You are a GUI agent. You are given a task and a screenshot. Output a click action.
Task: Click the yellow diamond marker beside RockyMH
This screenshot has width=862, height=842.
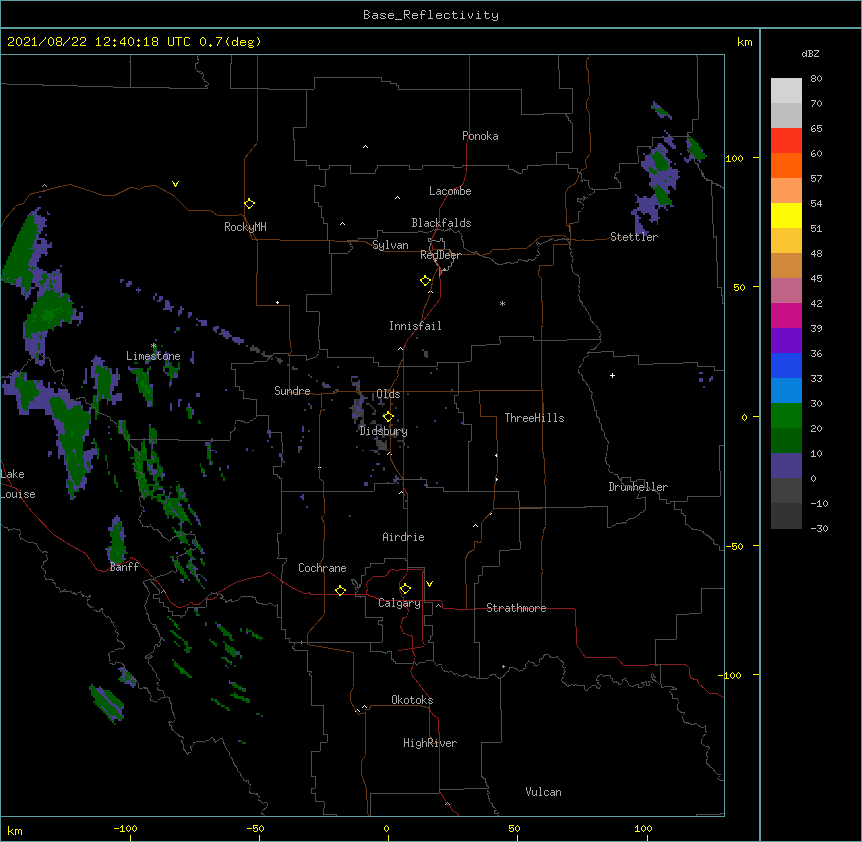click(249, 204)
